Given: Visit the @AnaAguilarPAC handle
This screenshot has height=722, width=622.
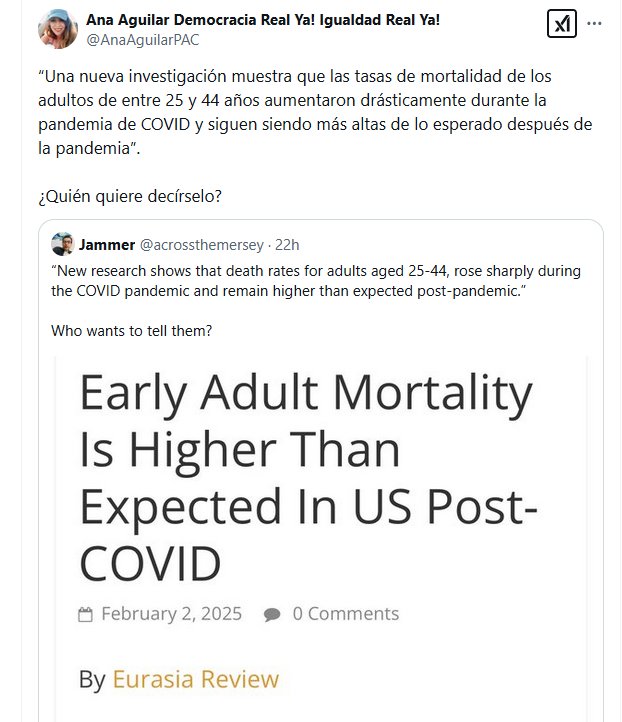Looking at the screenshot, I should tap(143, 40).
